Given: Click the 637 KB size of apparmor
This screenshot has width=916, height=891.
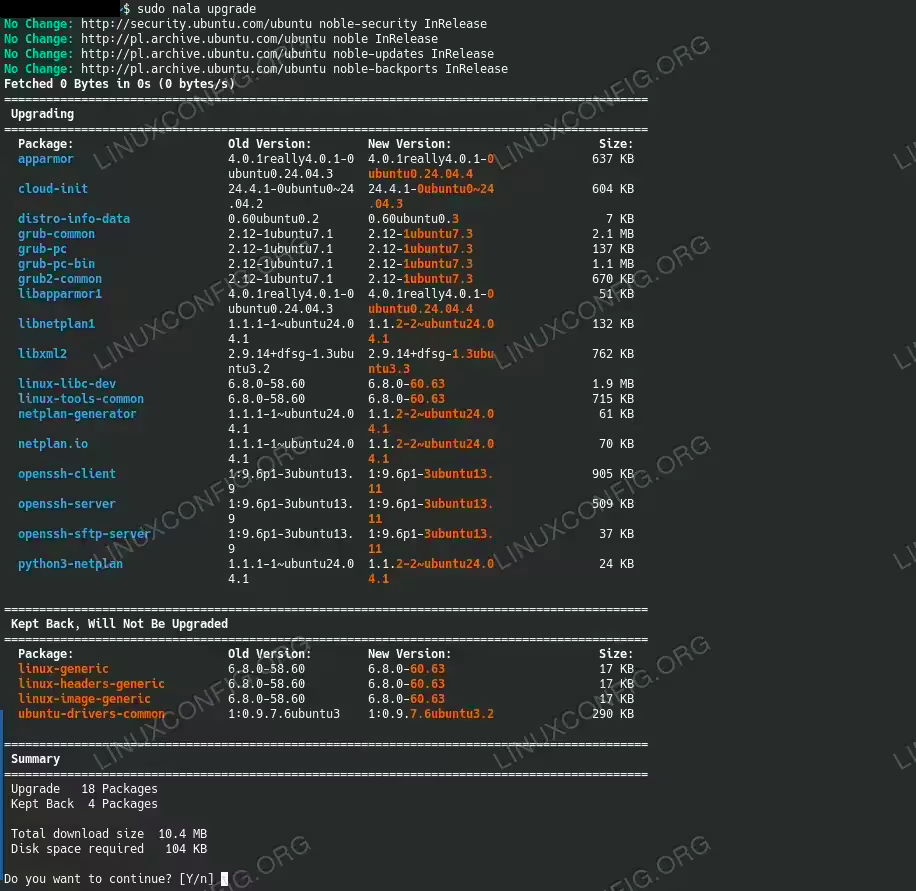Looking at the screenshot, I should point(613,159).
